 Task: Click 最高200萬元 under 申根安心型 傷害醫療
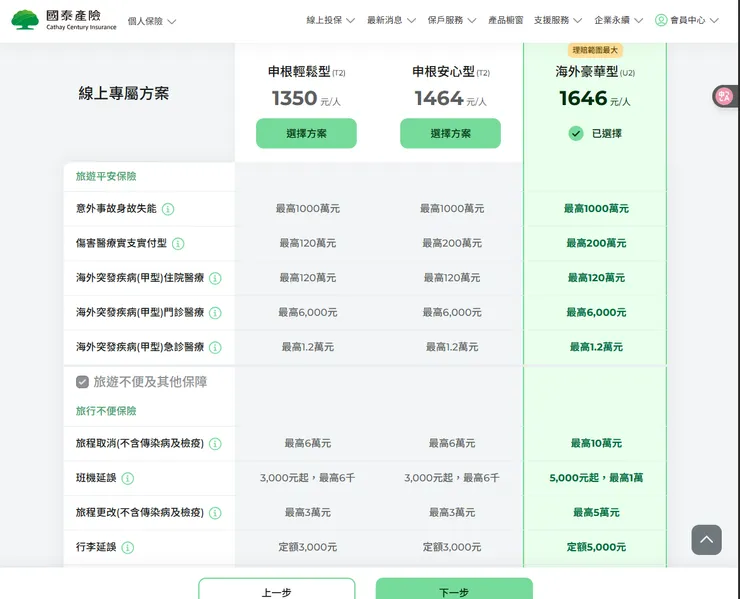(x=452, y=244)
